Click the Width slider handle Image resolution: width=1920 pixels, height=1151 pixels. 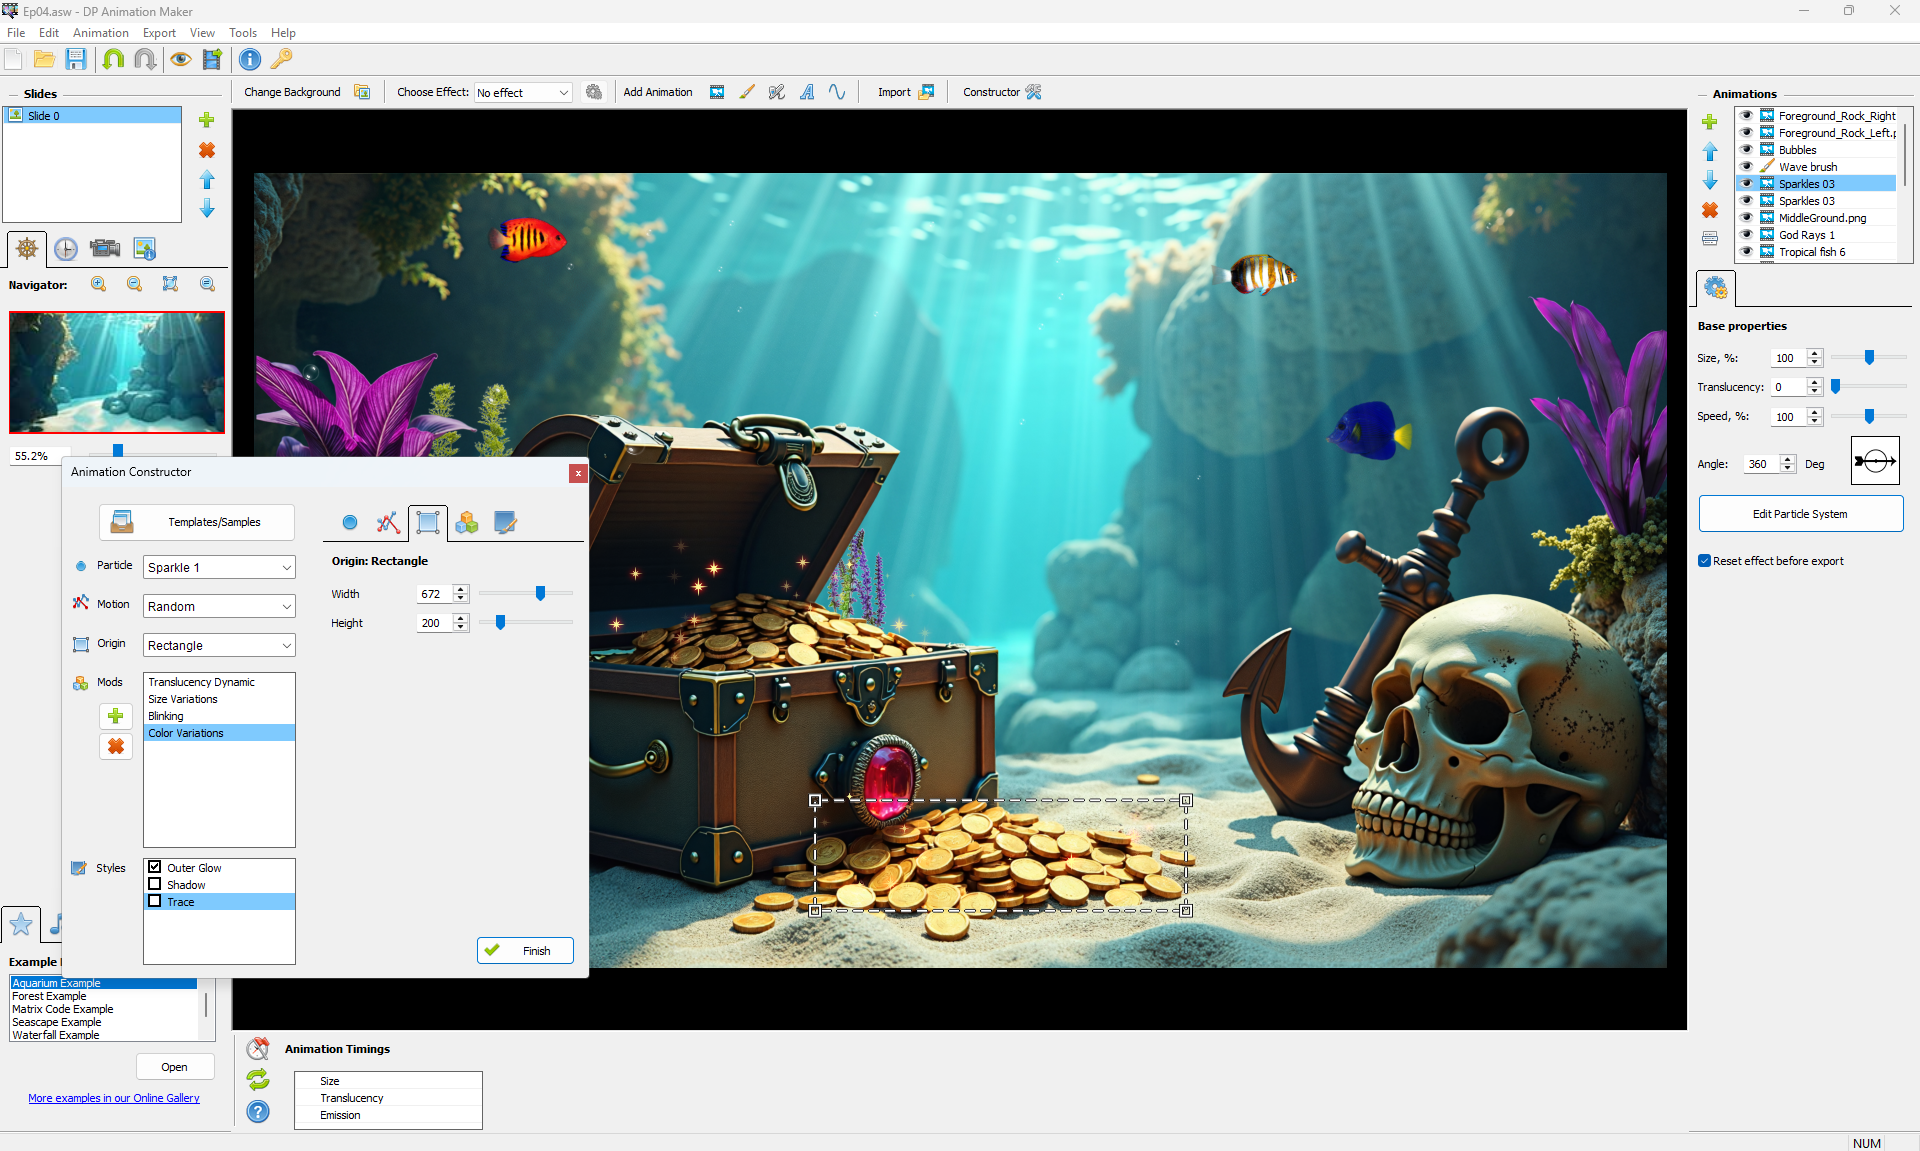pyautogui.click(x=541, y=594)
